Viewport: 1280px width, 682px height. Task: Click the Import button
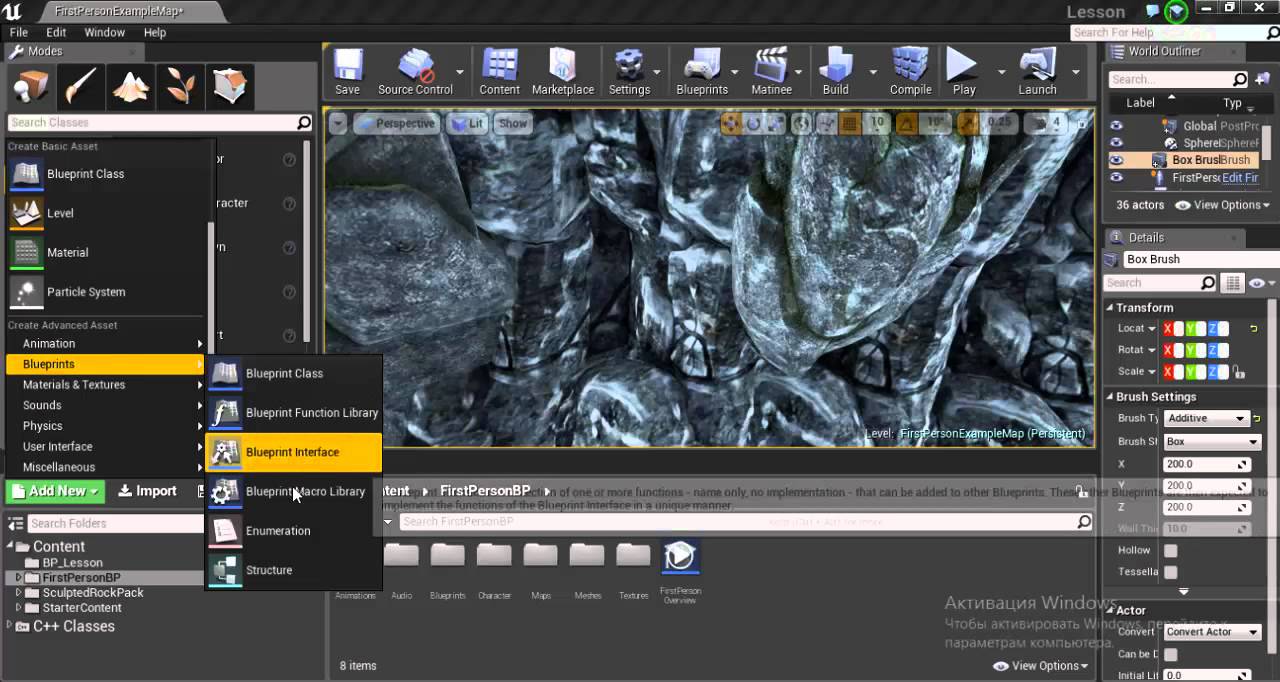147,491
